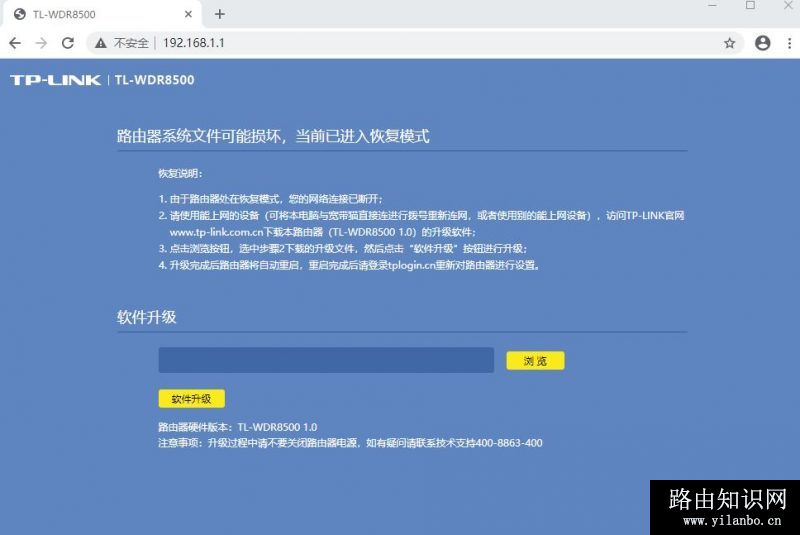Reload the page with the refresh icon
The width and height of the screenshot is (800, 535).
point(68,43)
